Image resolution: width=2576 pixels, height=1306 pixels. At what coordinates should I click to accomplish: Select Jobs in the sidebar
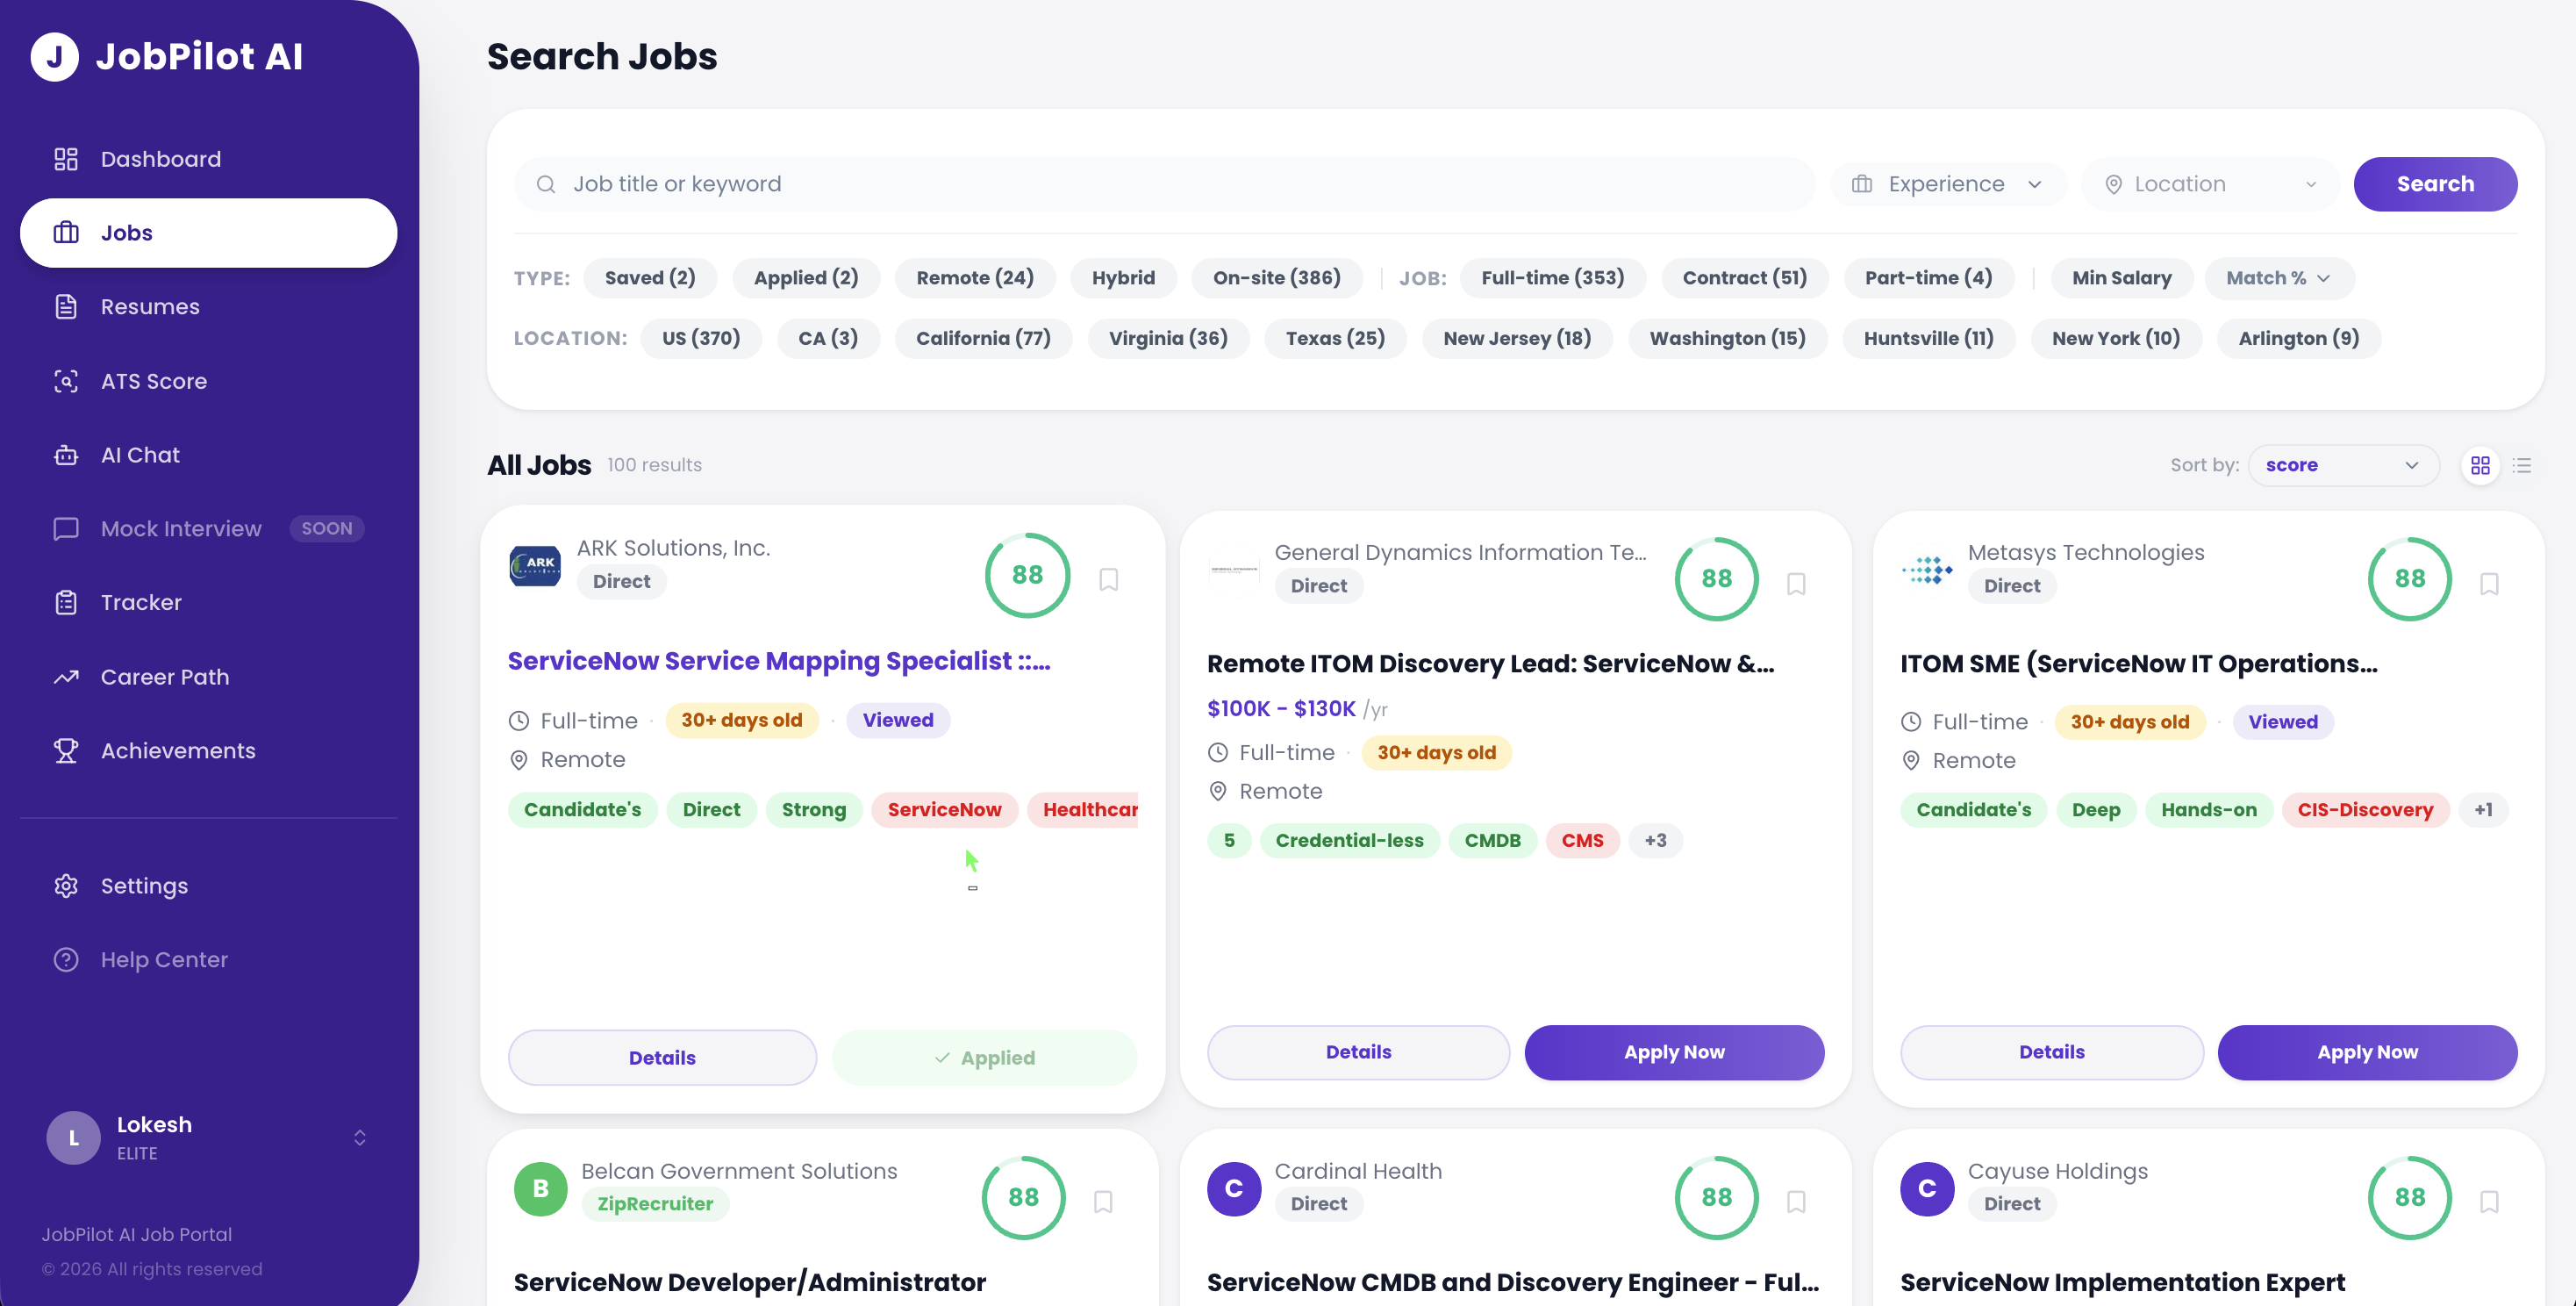pos(208,233)
